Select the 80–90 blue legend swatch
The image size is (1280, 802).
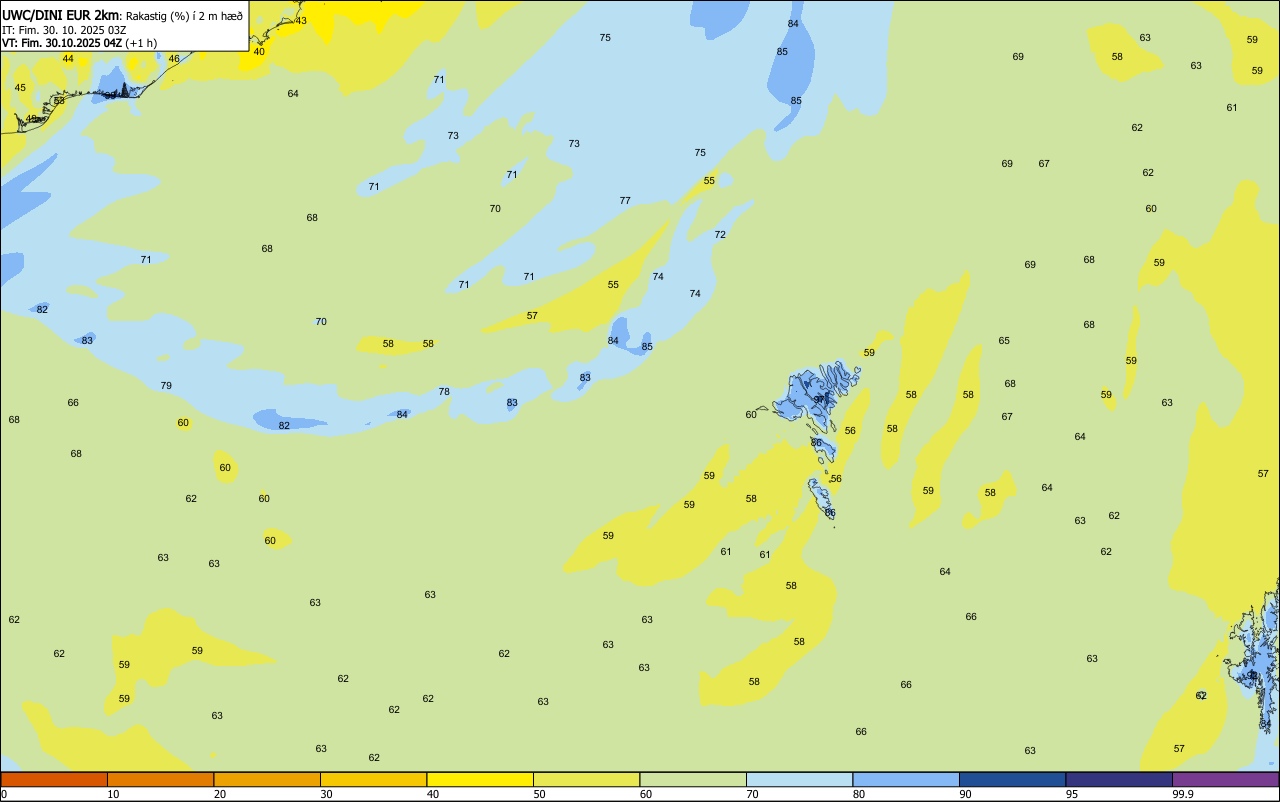click(x=906, y=779)
